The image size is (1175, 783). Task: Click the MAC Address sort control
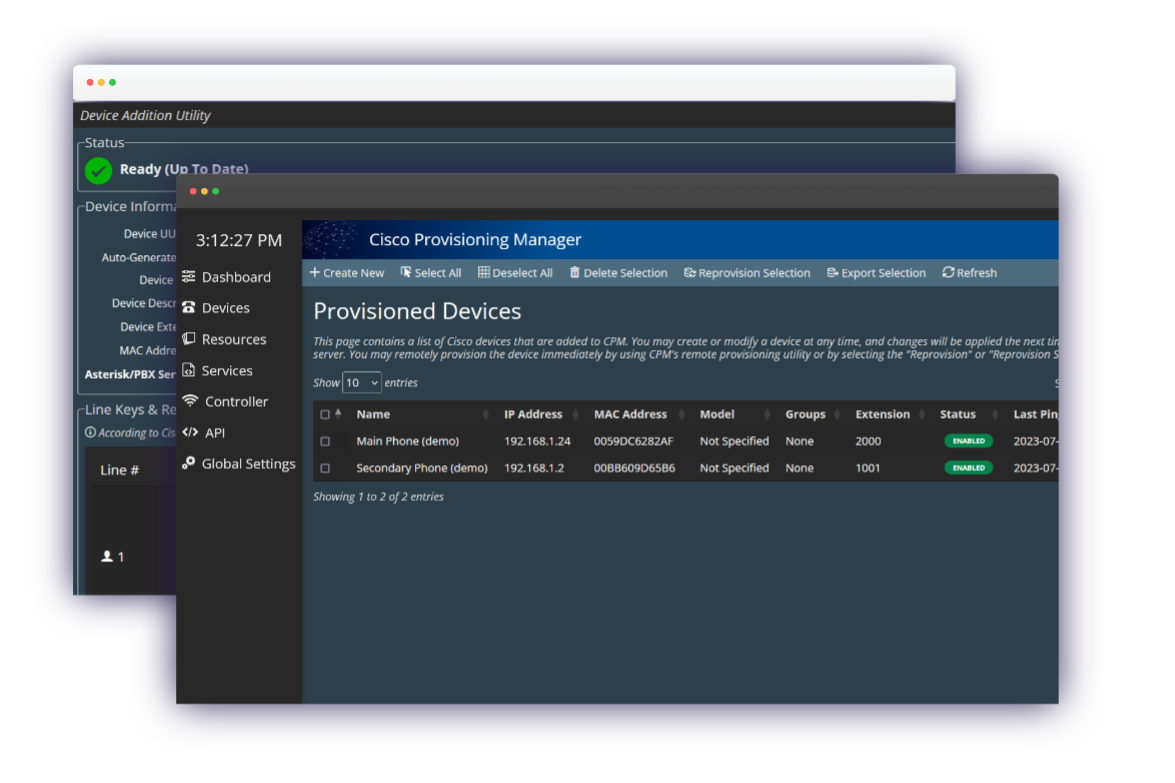[x=683, y=414]
